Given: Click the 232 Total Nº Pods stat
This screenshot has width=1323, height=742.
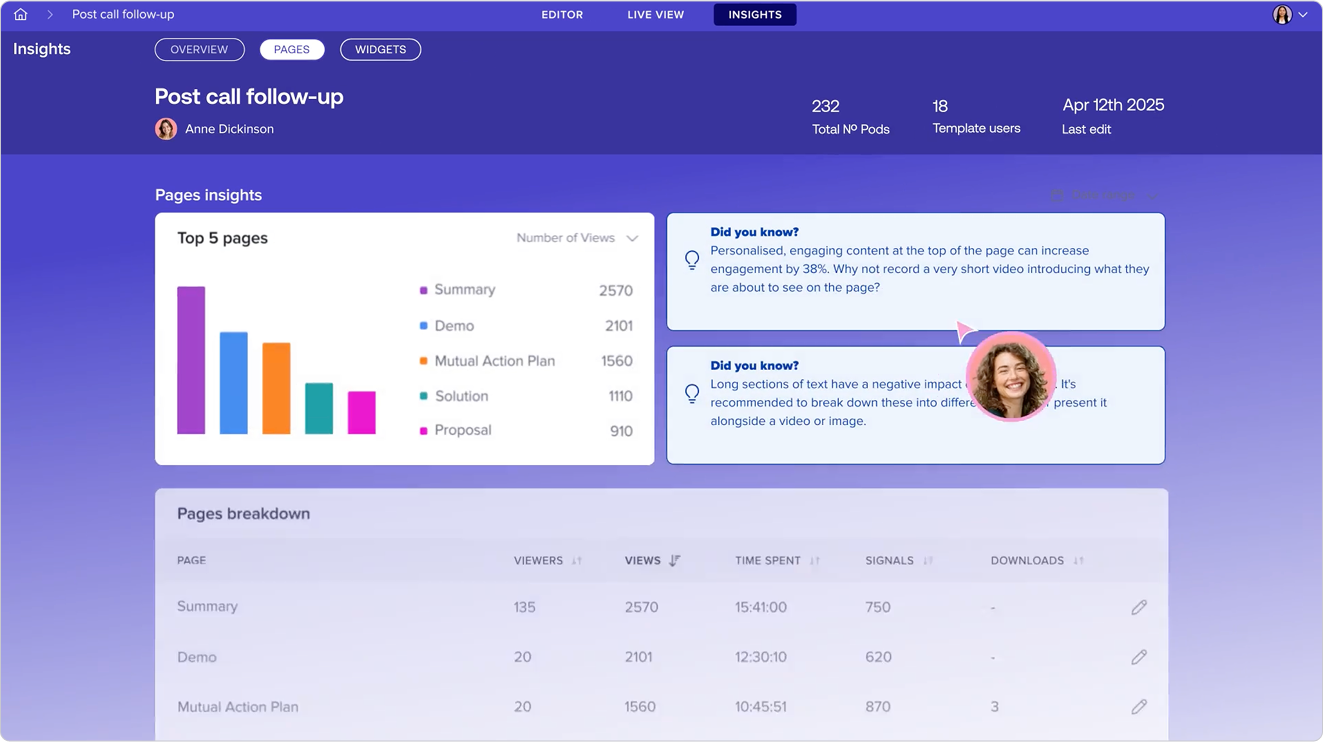Looking at the screenshot, I should click(x=850, y=117).
